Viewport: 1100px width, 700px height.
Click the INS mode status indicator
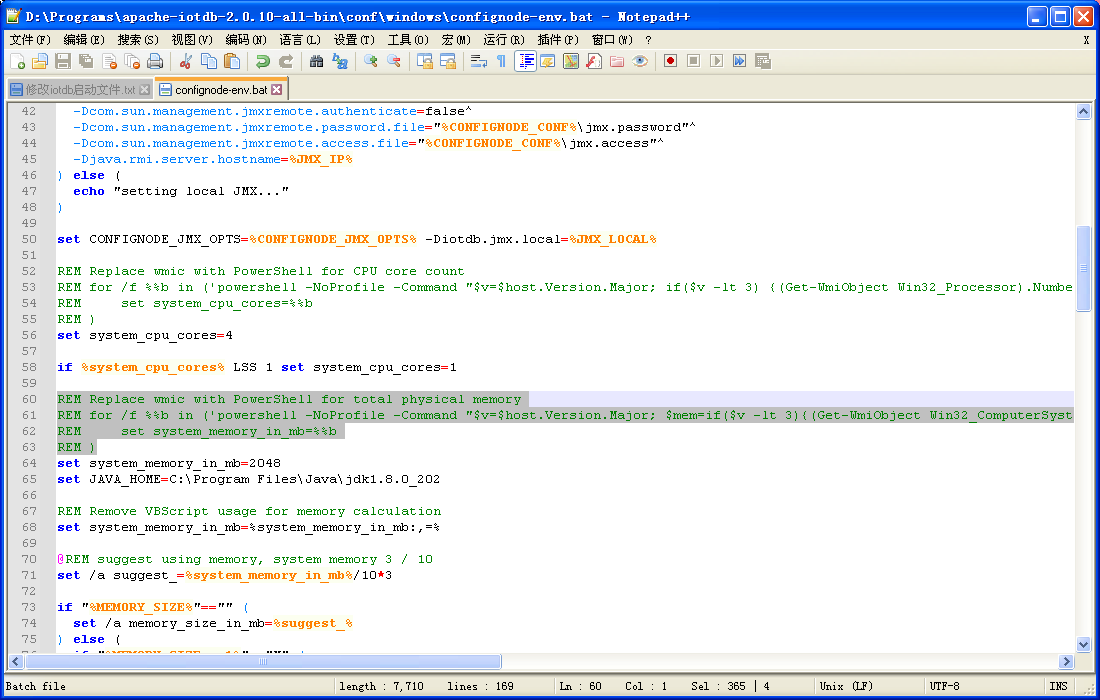click(x=1059, y=686)
